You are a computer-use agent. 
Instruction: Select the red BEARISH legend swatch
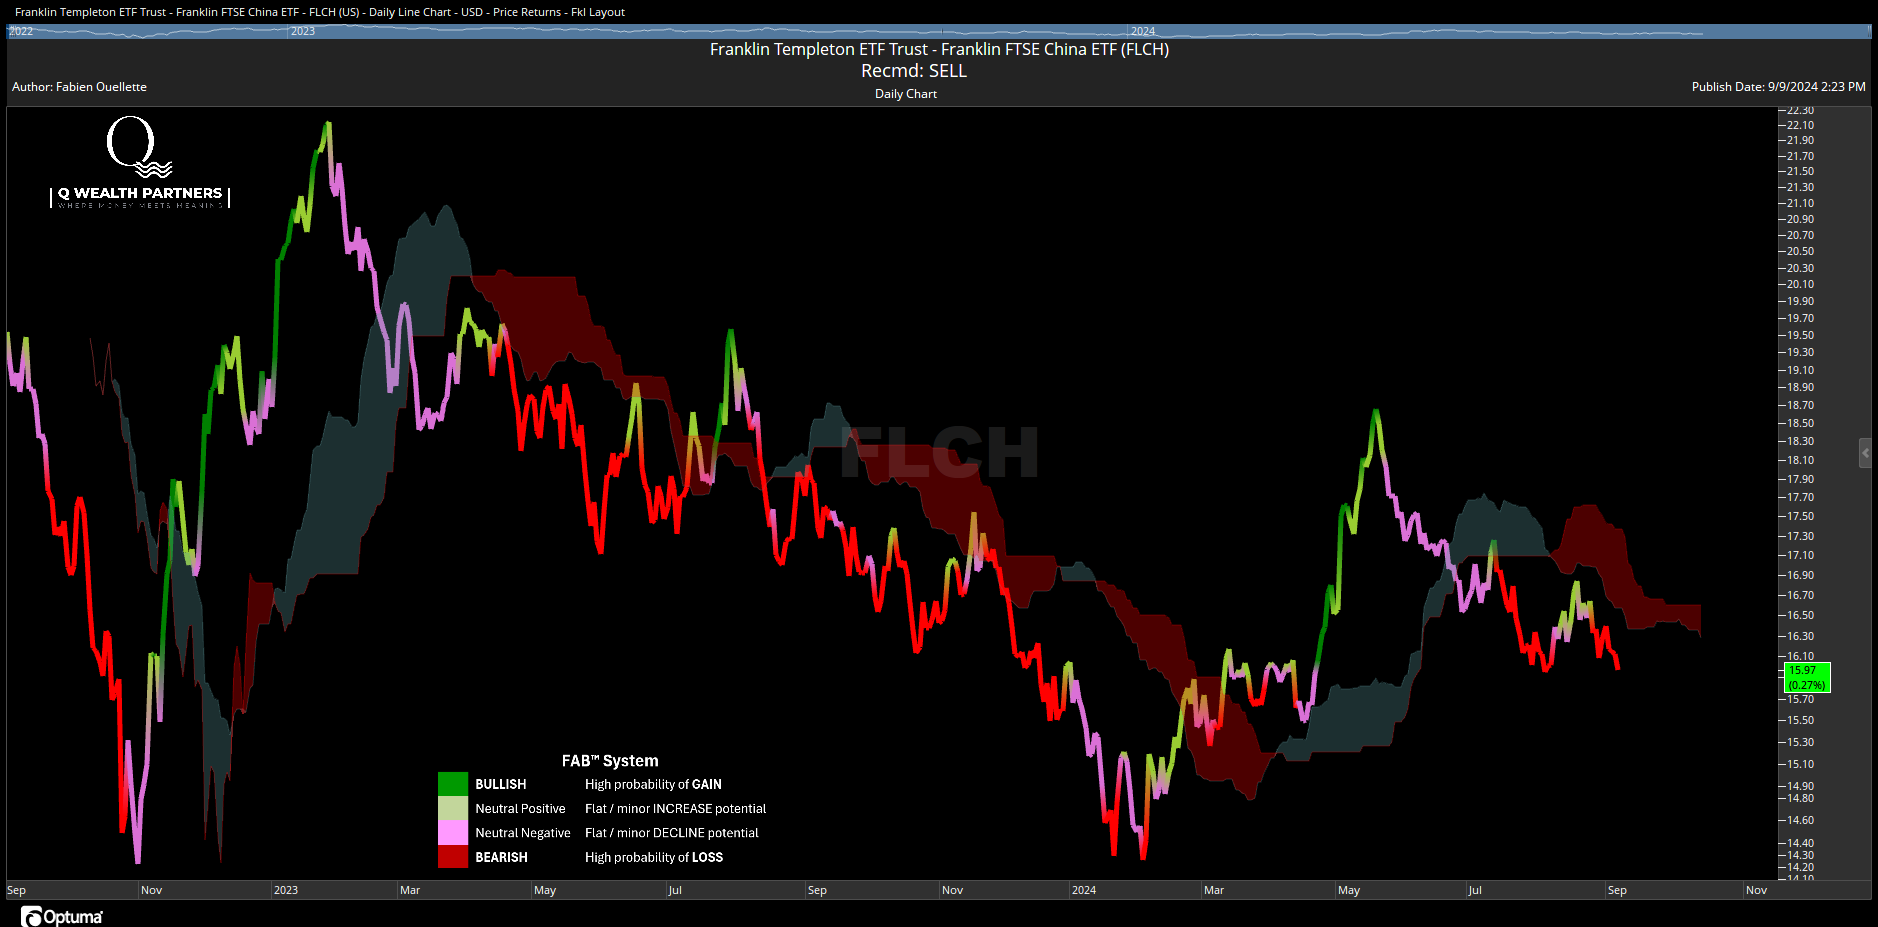pos(453,856)
